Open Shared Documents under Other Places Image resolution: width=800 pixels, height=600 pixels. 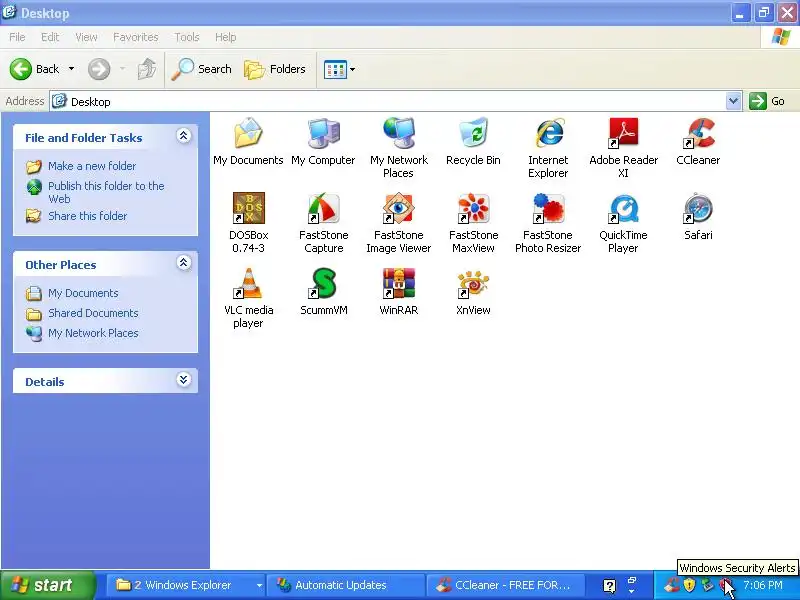point(93,313)
